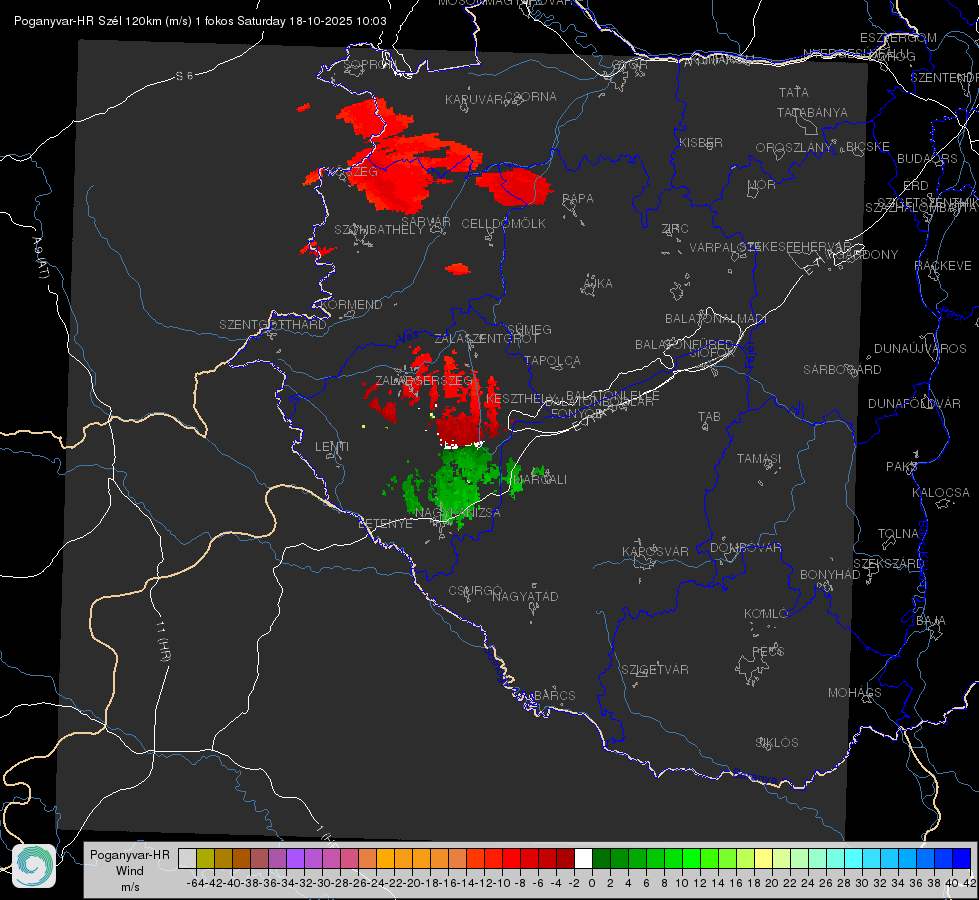Click the TAB town label
The height and width of the screenshot is (900, 979).
click(x=709, y=416)
